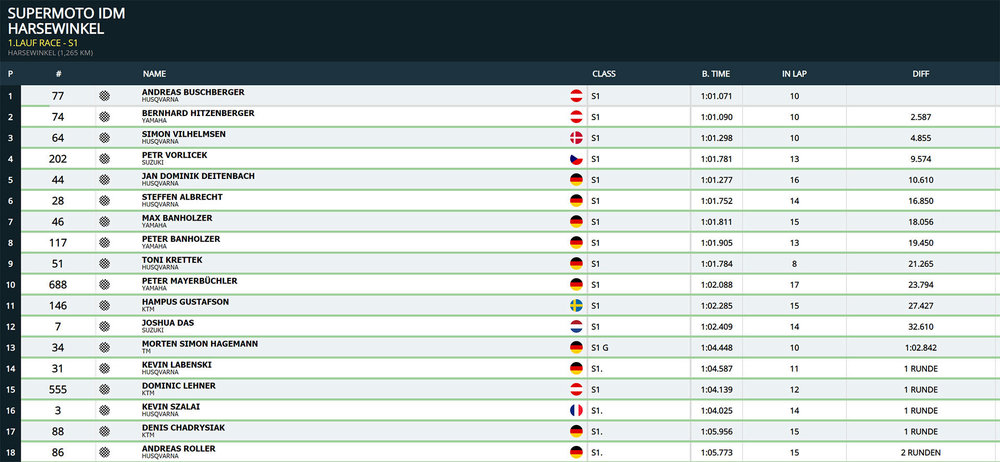Click the checkered flag icon for Toni Krettek
Screen dimensions: 1000x462
[x=105, y=264]
